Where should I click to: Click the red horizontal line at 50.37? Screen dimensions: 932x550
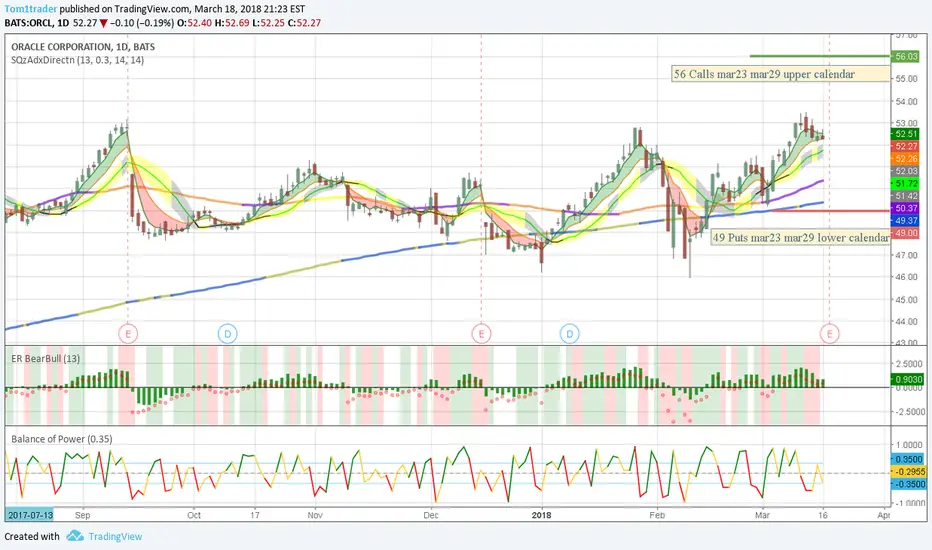pos(830,210)
